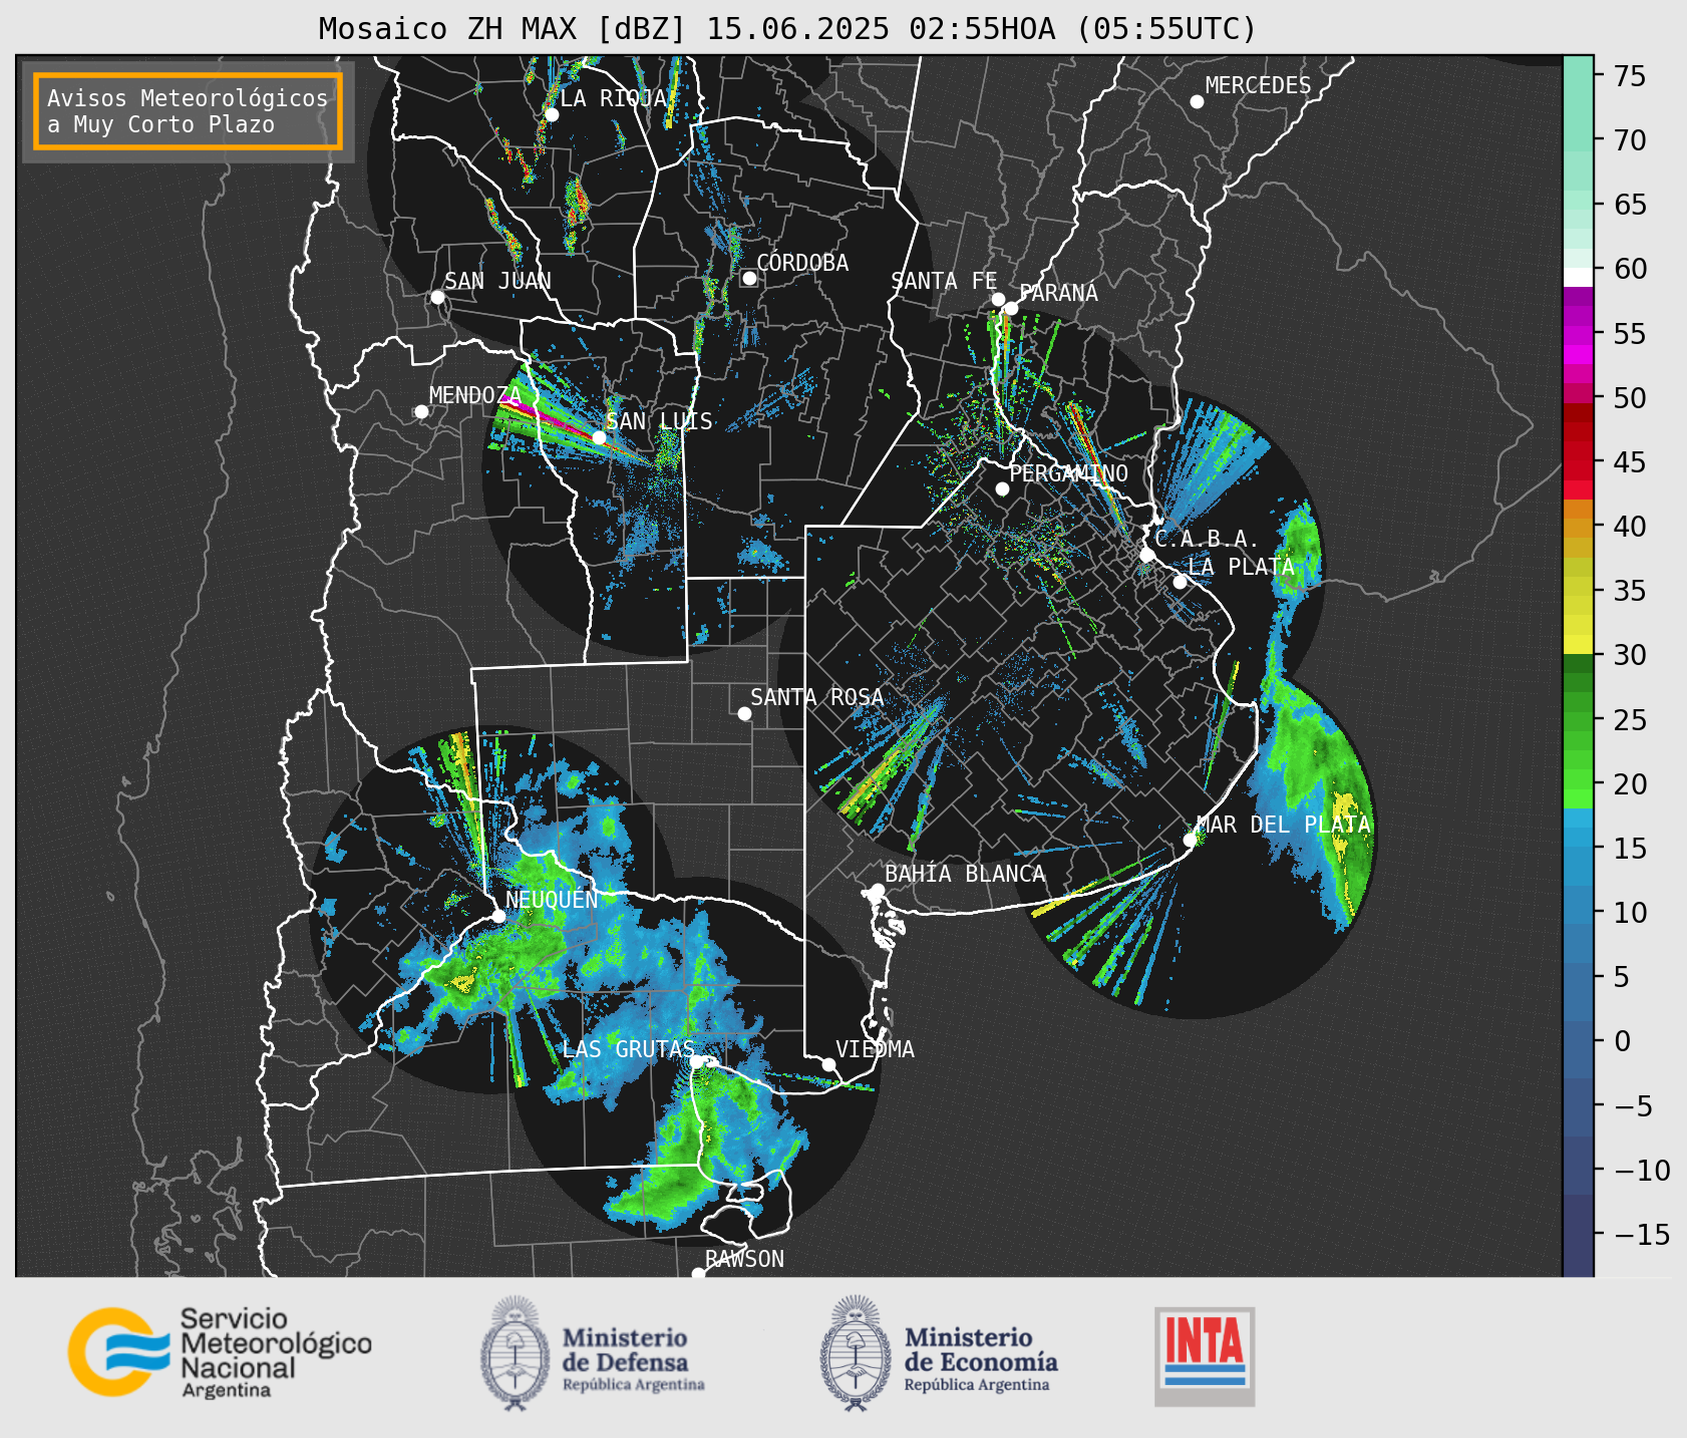Click the 0 label on the dBZ scale
This screenshot has height=1438, width=1687.
(1621, 1041)
